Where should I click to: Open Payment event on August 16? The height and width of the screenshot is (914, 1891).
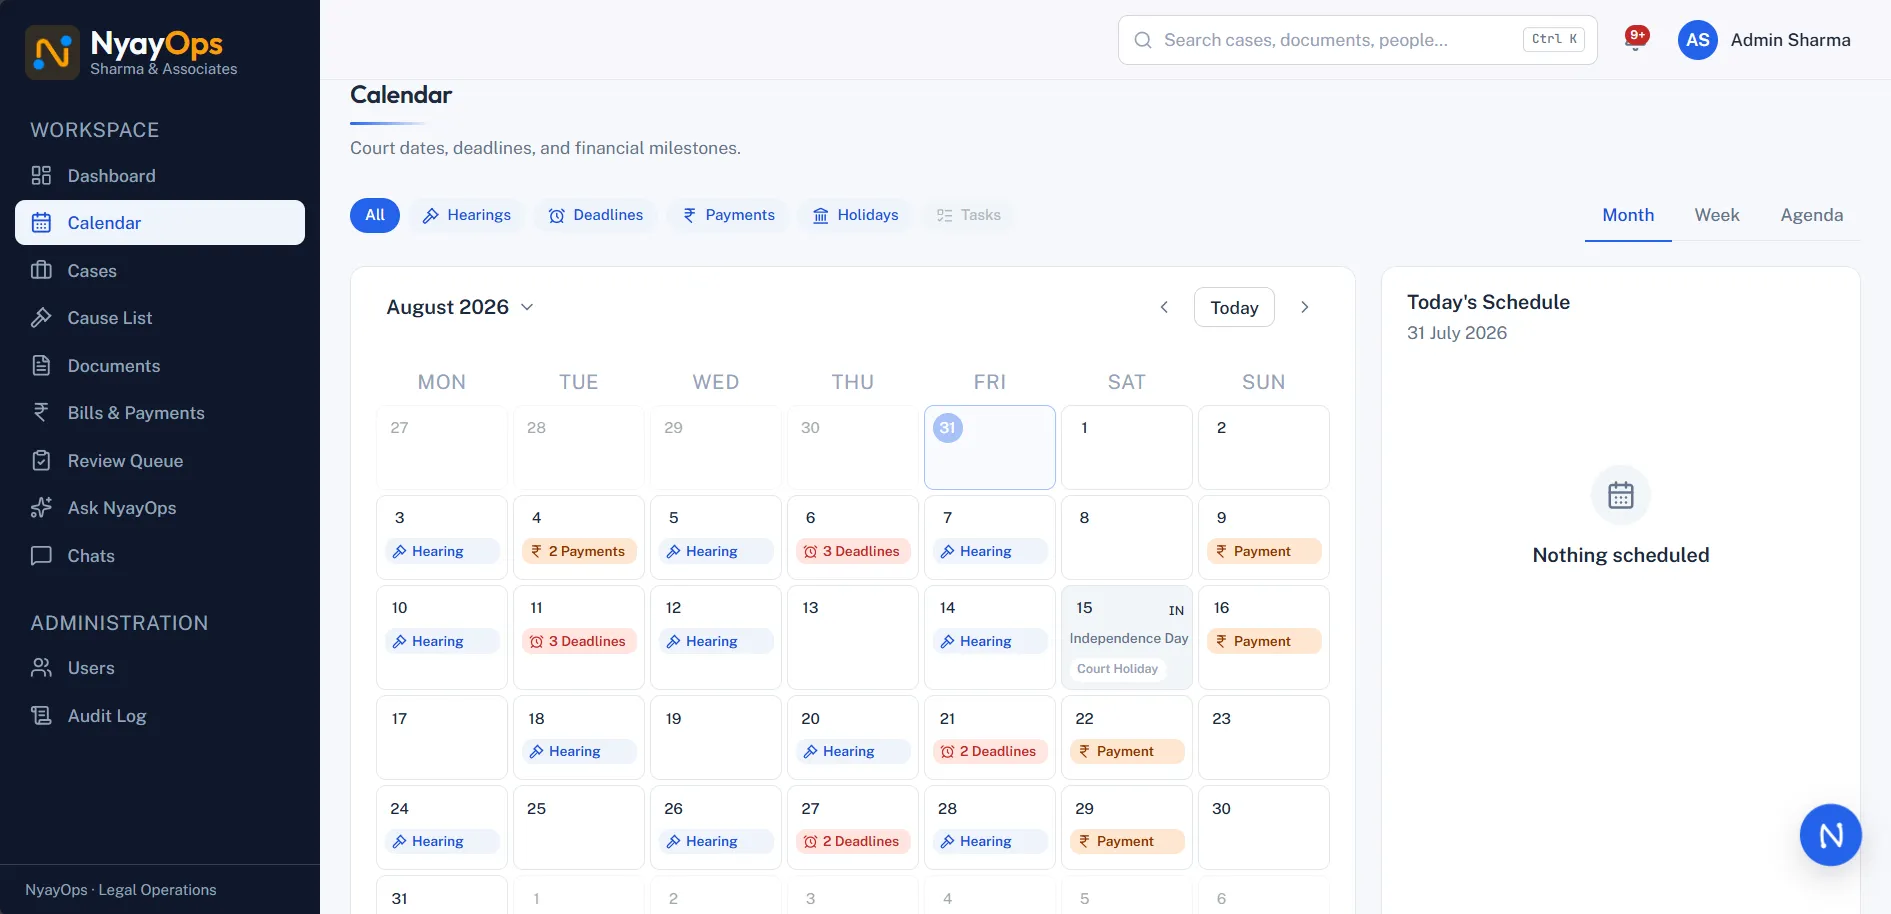[1264, 641]
